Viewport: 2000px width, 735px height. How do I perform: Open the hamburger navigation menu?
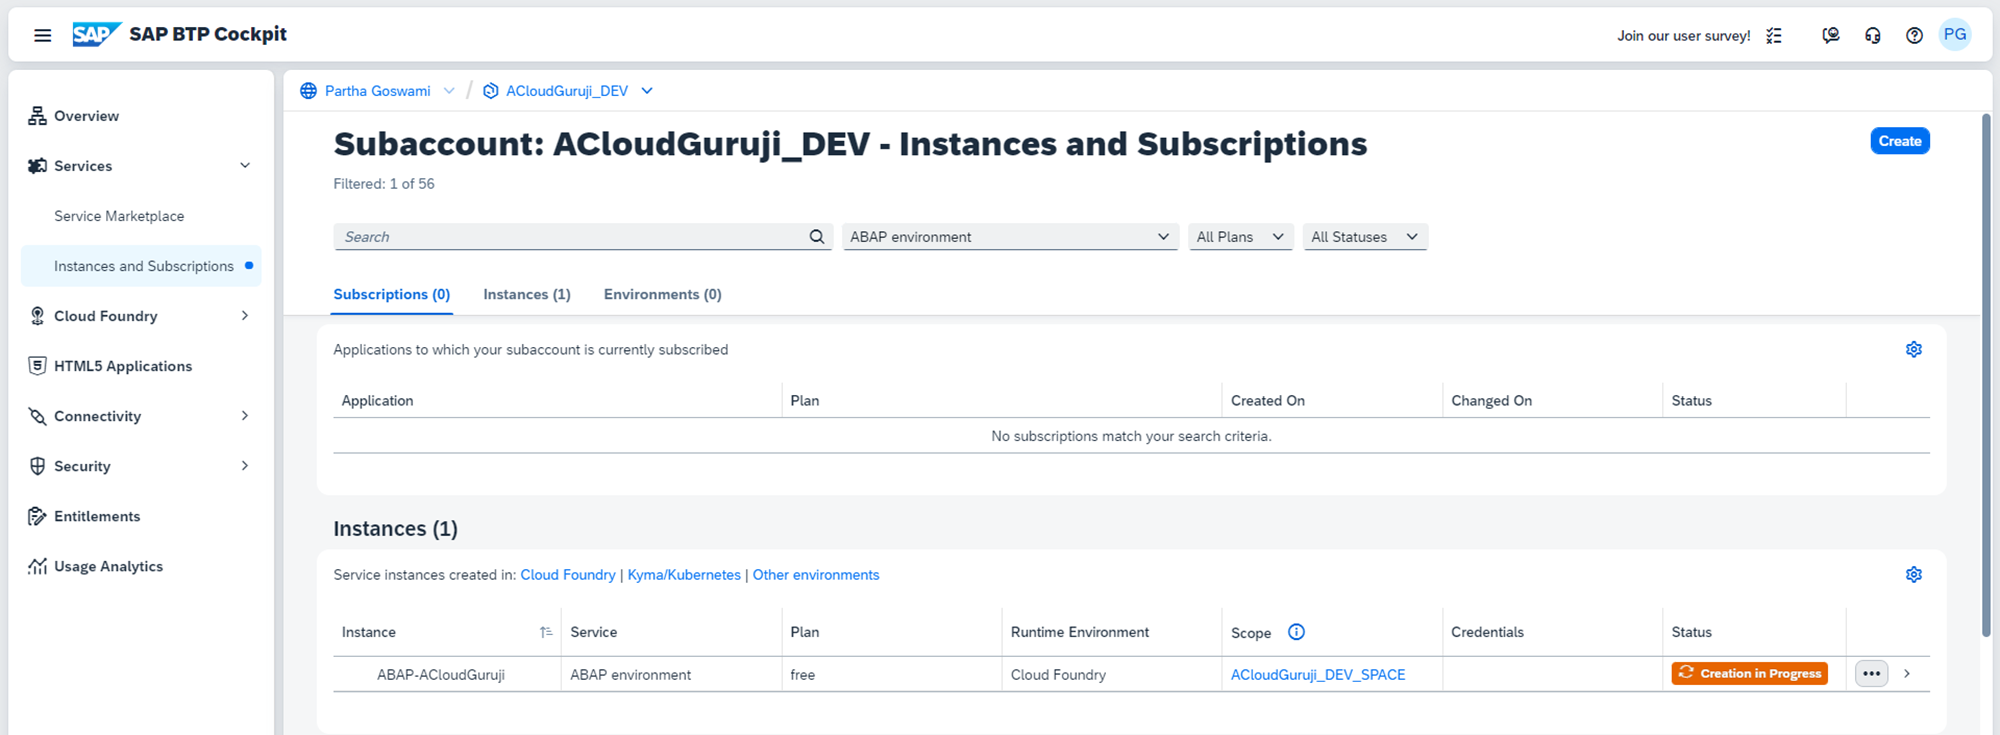tap(42, 35)
